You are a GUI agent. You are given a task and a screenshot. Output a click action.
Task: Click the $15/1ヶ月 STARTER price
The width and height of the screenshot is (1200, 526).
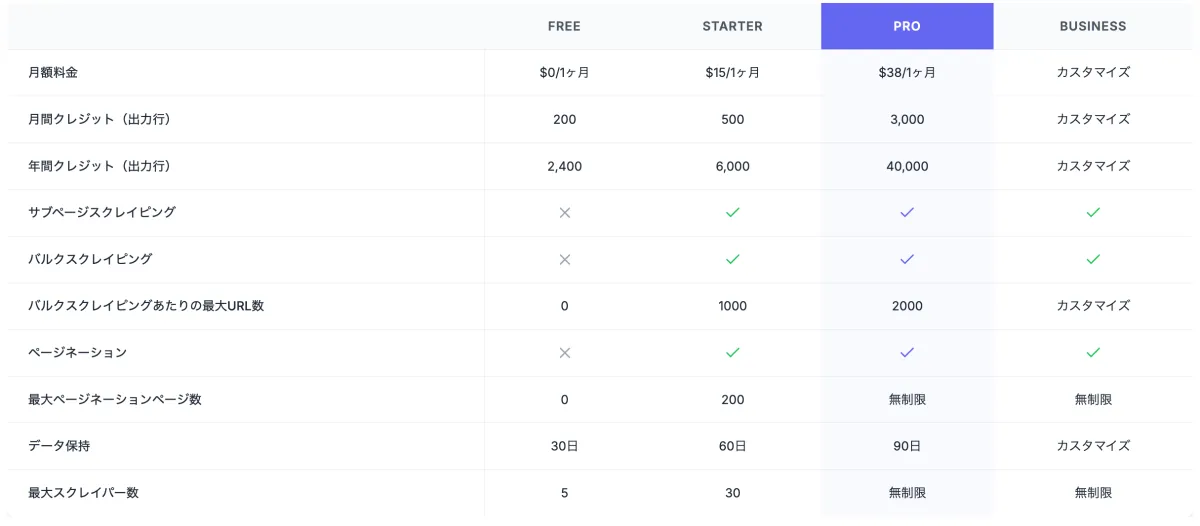pos(732,72)
